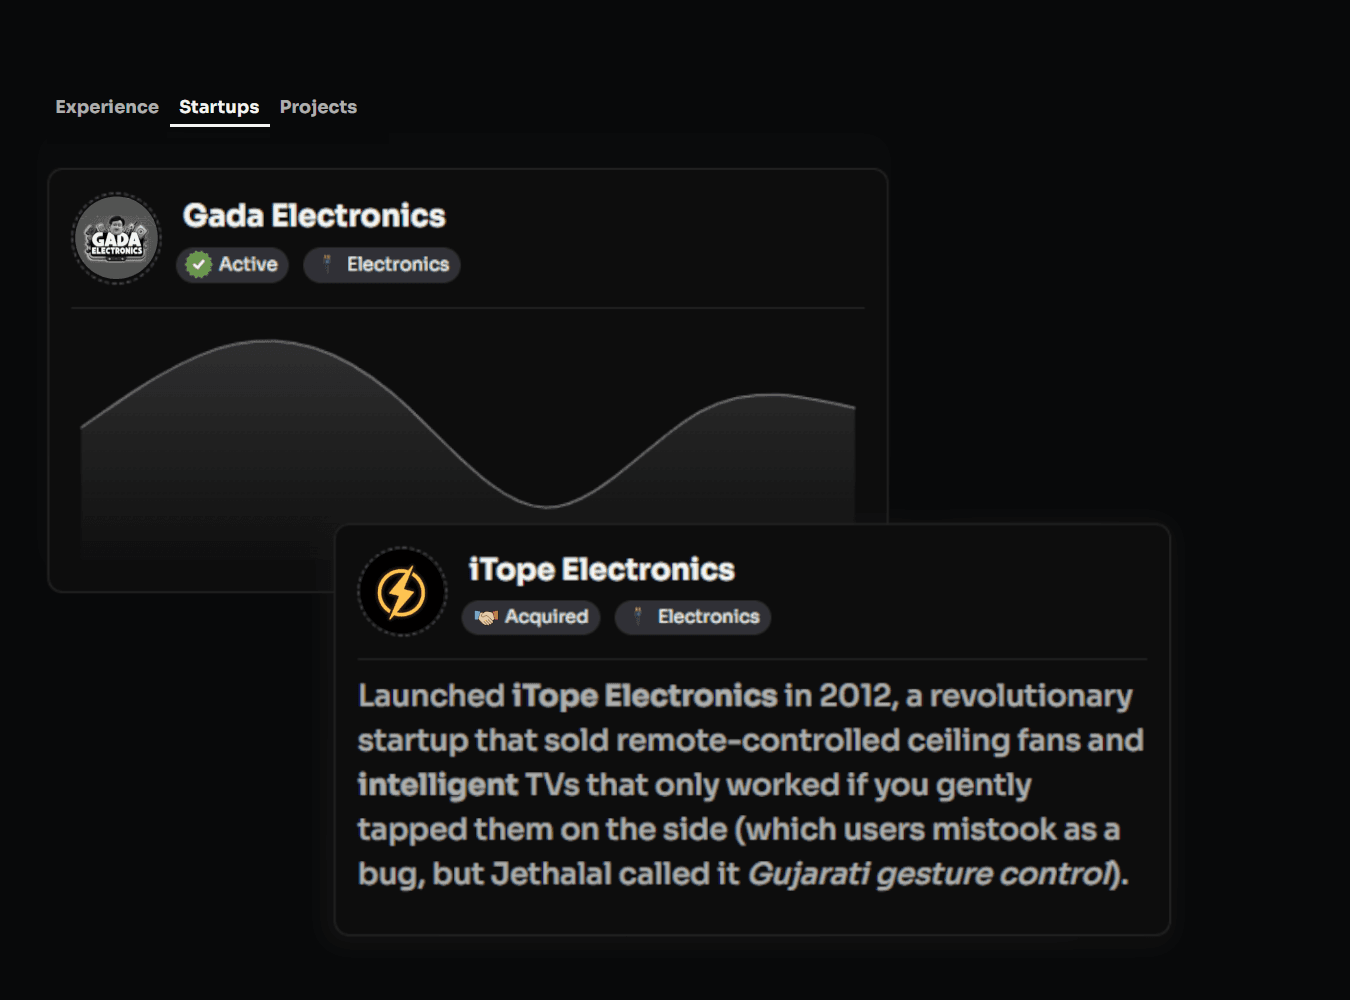
Task: Click the Active status label text
Action: click(x=248, y=265)
